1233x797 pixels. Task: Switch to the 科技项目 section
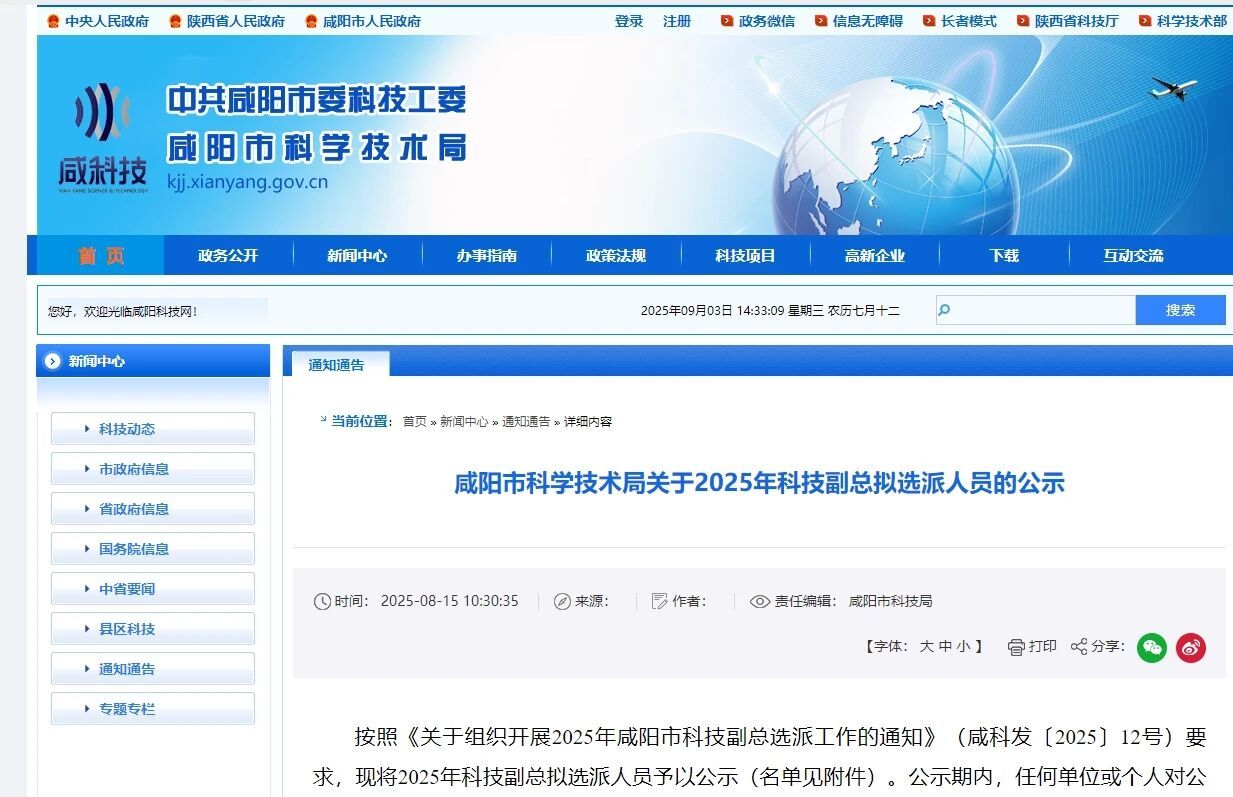tap(744, 255)
